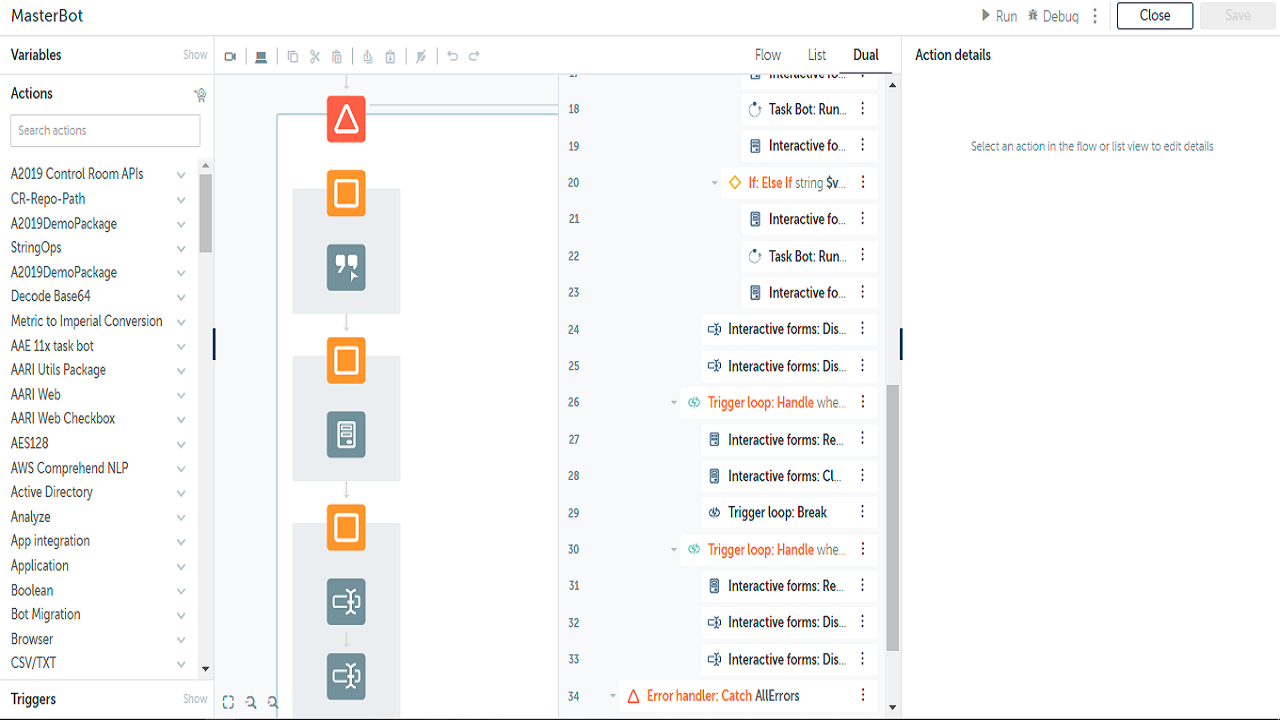The image size is (1280, 720).
Task: Collapse the Error handler Catch block at line 34
Action: (613, 696)
